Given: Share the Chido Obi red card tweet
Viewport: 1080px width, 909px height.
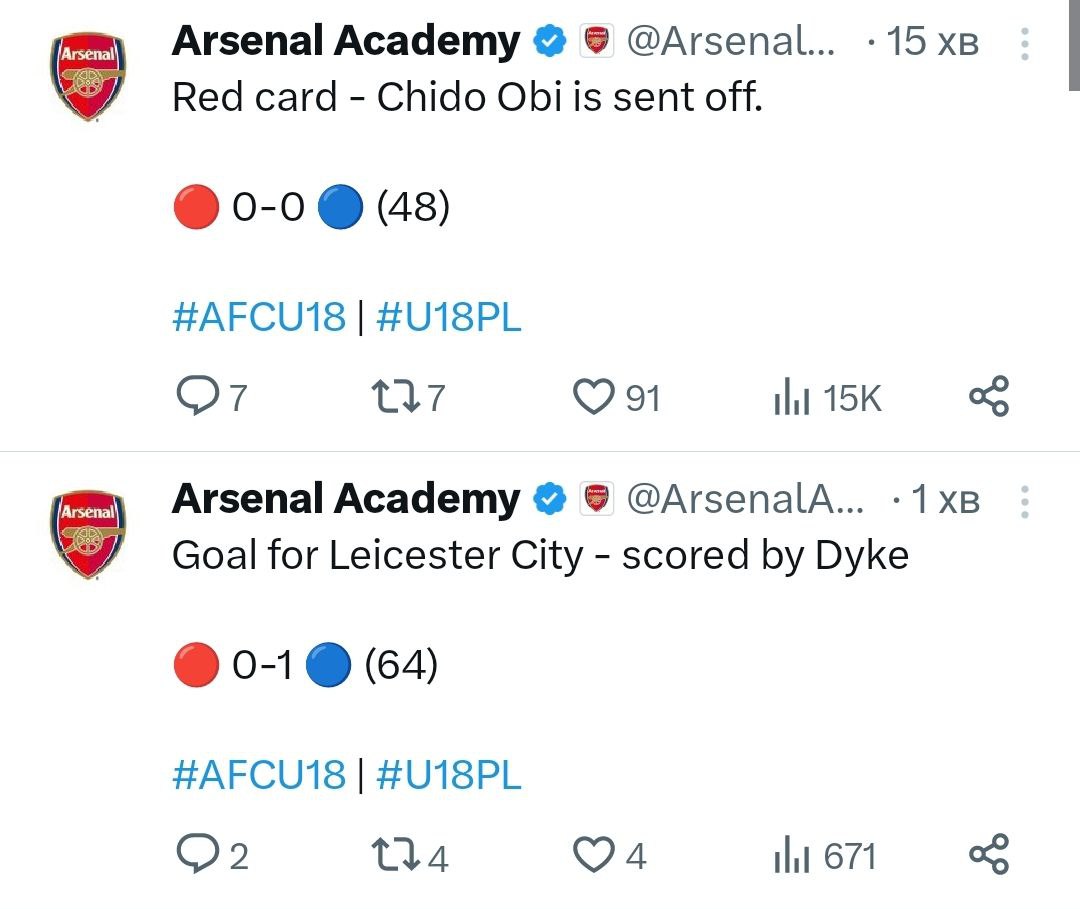Looking at the screenshot, I should coord(989,398).
